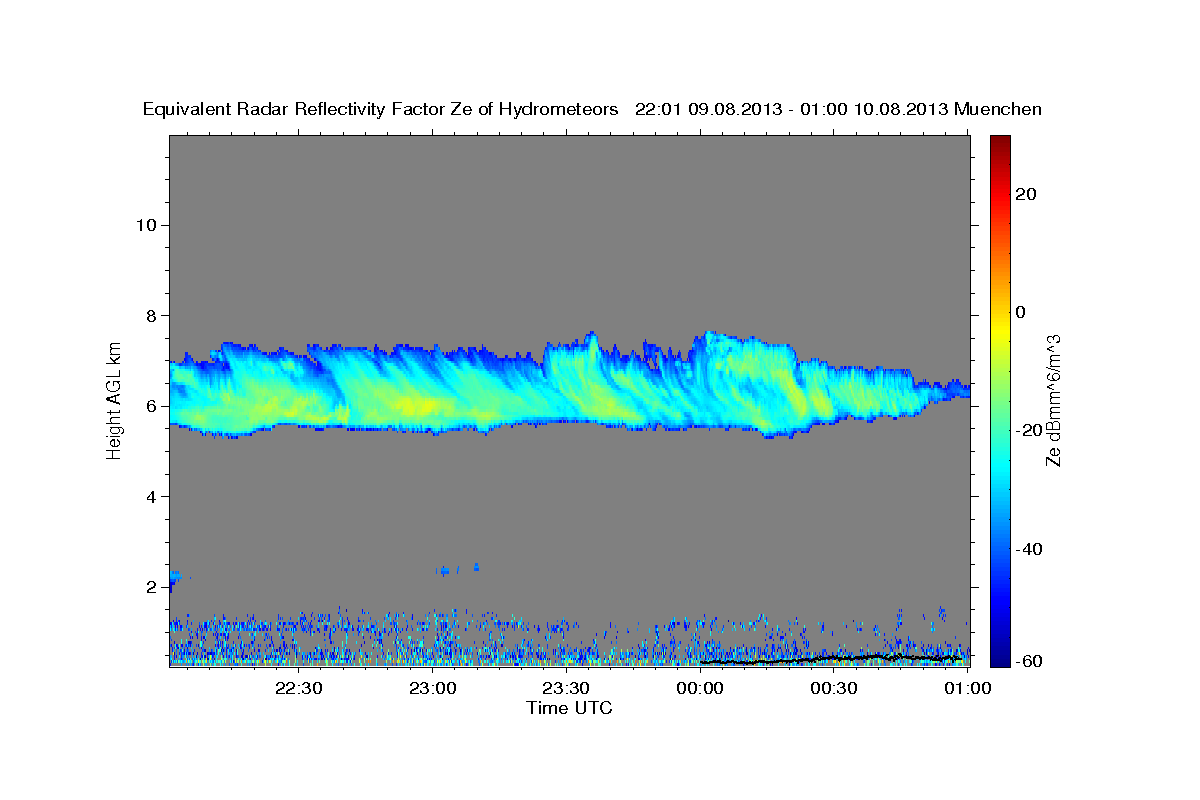Click the 'Ze dBmm^6/m^3' colorbar label
This screenshot has height=800, width=1200.
coord(1053,401)
